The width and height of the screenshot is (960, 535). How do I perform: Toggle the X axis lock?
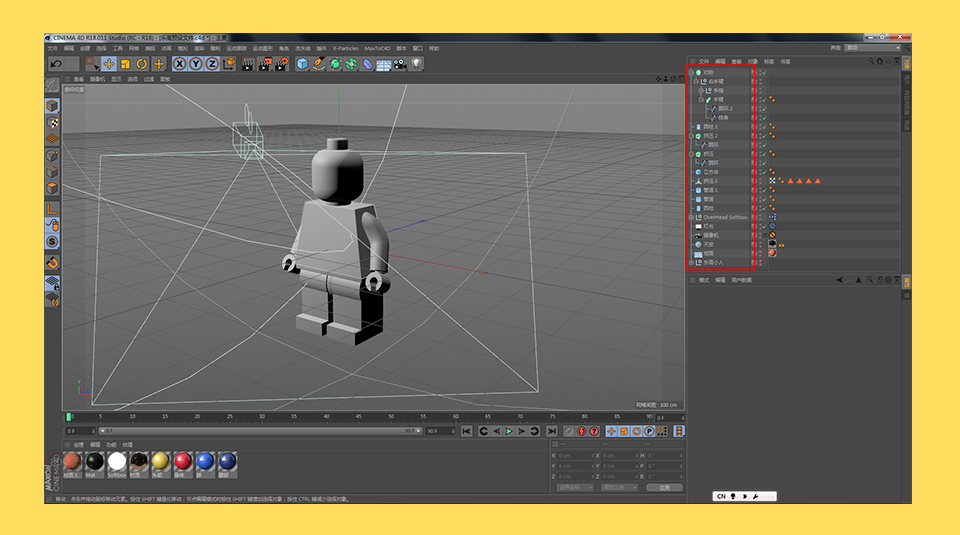(x=179, y=64)
